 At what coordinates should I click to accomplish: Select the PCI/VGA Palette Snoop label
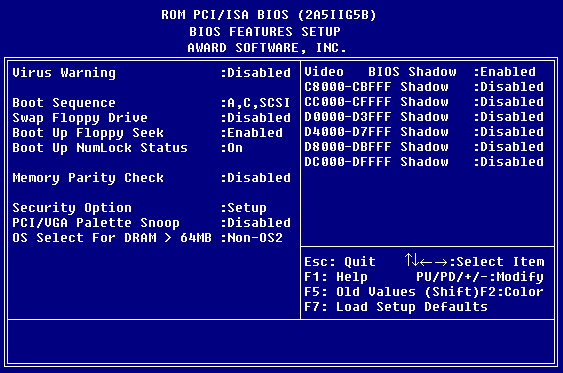click(x=96, y=223)
